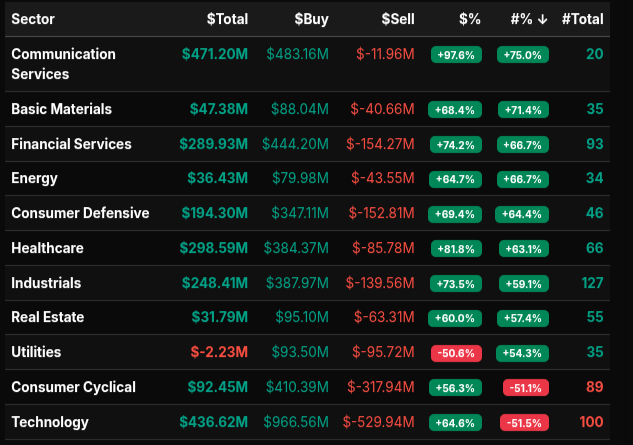Select the Industrials sector
Screen dimensions: 633x445
pos(46,283)
